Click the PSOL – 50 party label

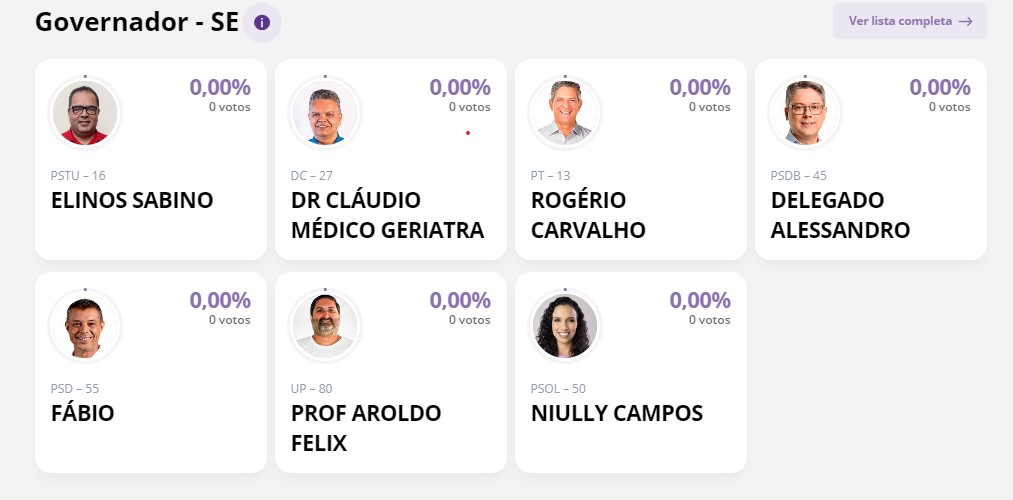point(558,389)
